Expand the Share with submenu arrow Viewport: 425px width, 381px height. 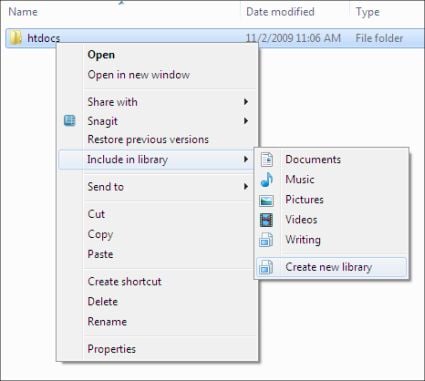tap(246, 102)
